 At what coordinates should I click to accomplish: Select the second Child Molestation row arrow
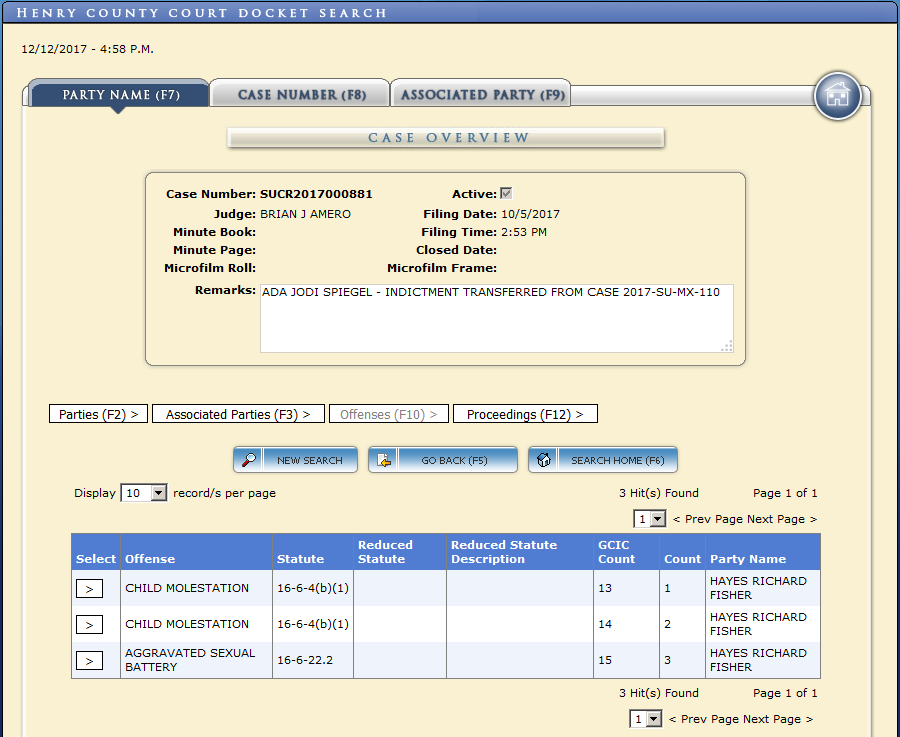(89, 625)
